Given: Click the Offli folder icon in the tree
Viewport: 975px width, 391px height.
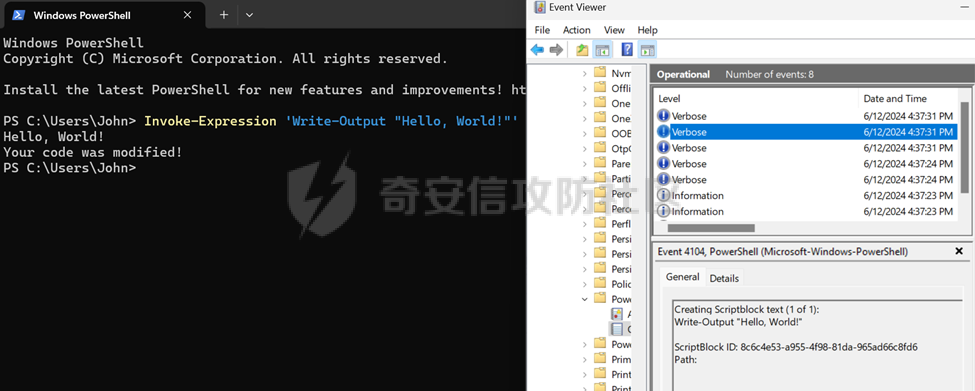Looking at the screenshot, I should [x=600, y=88].
